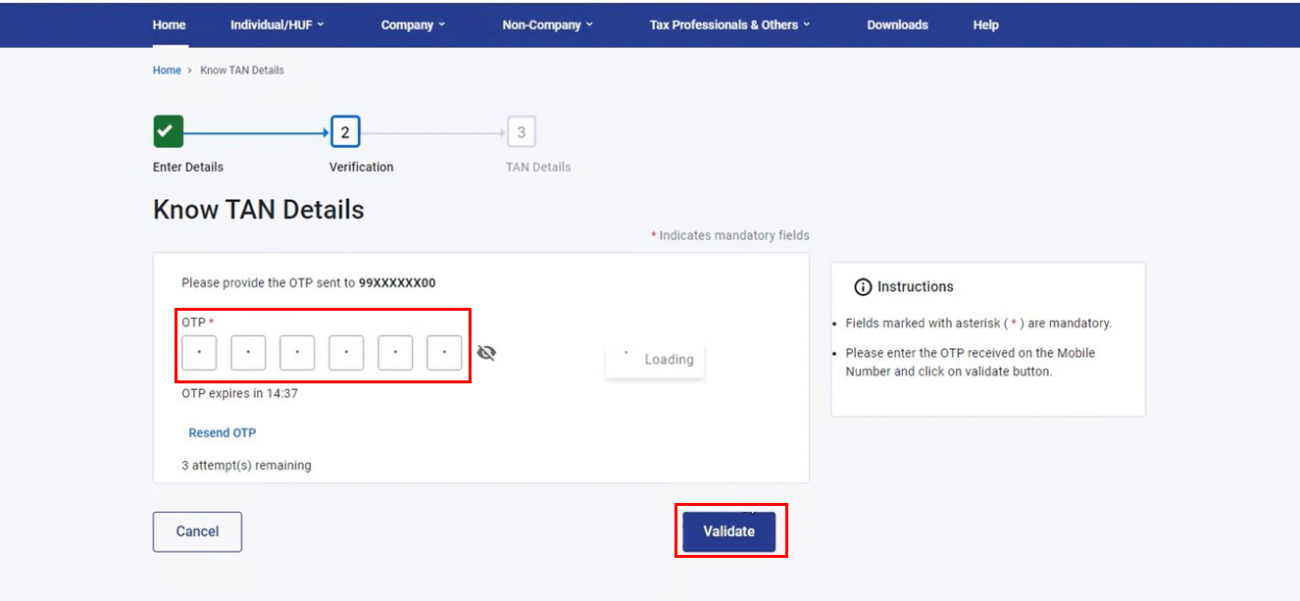Open the Non-Company dropdown
Screen dimensions: 1300x601
[x=547, y=24]
